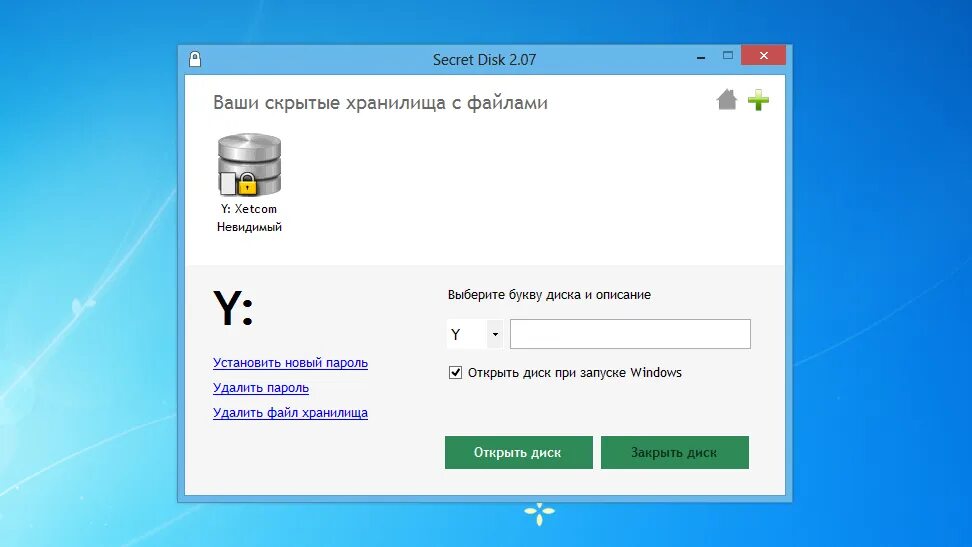The height and width of the screenshot is (547, 972).
Task: Click the 'Y: Xetcom' disk name text
Action: 249,209
